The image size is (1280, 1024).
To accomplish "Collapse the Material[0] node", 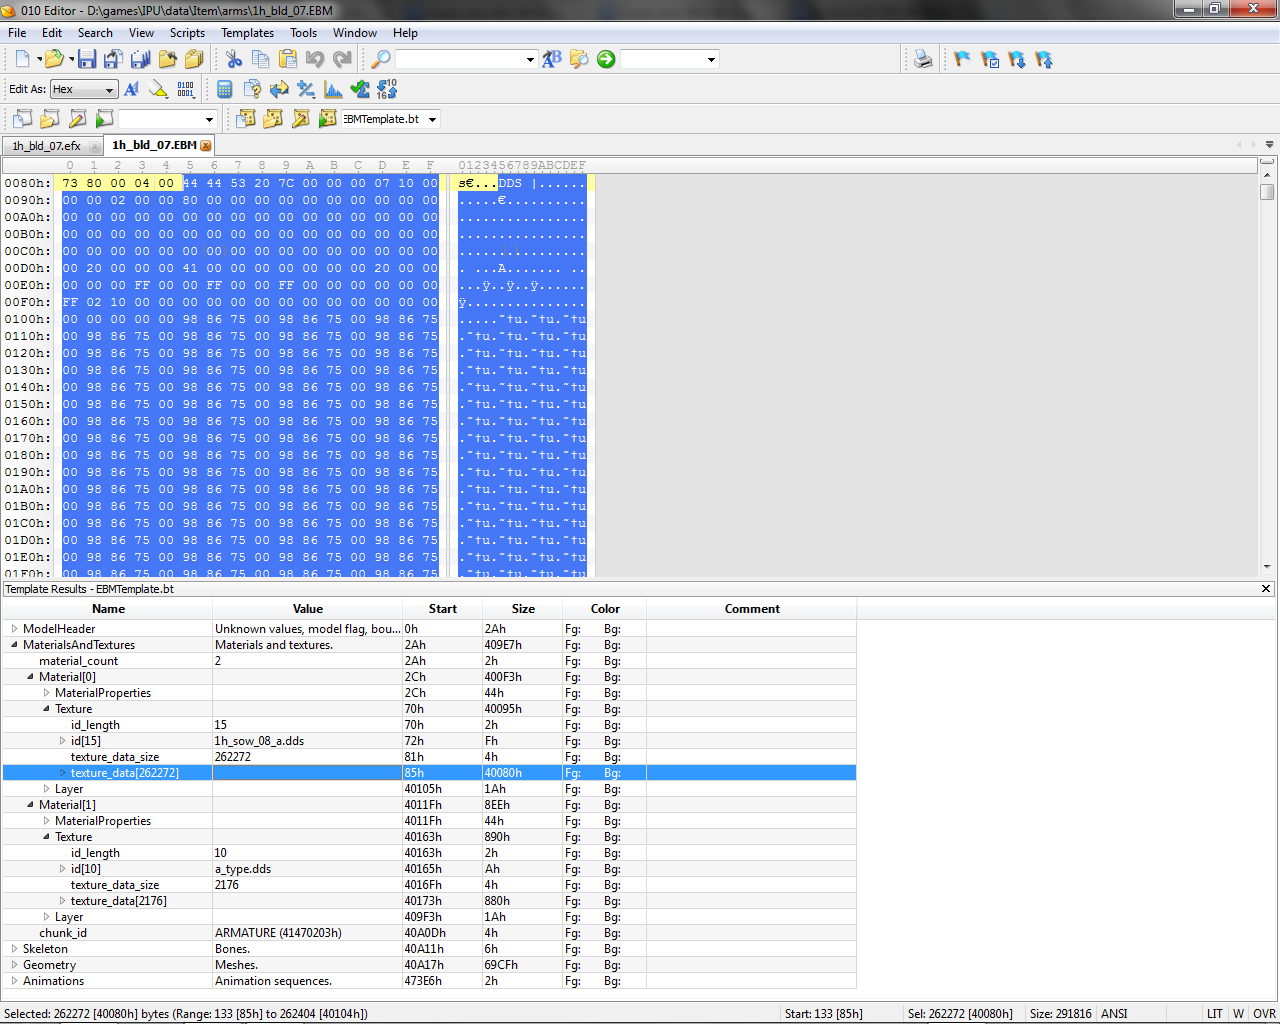I will 30,677.
